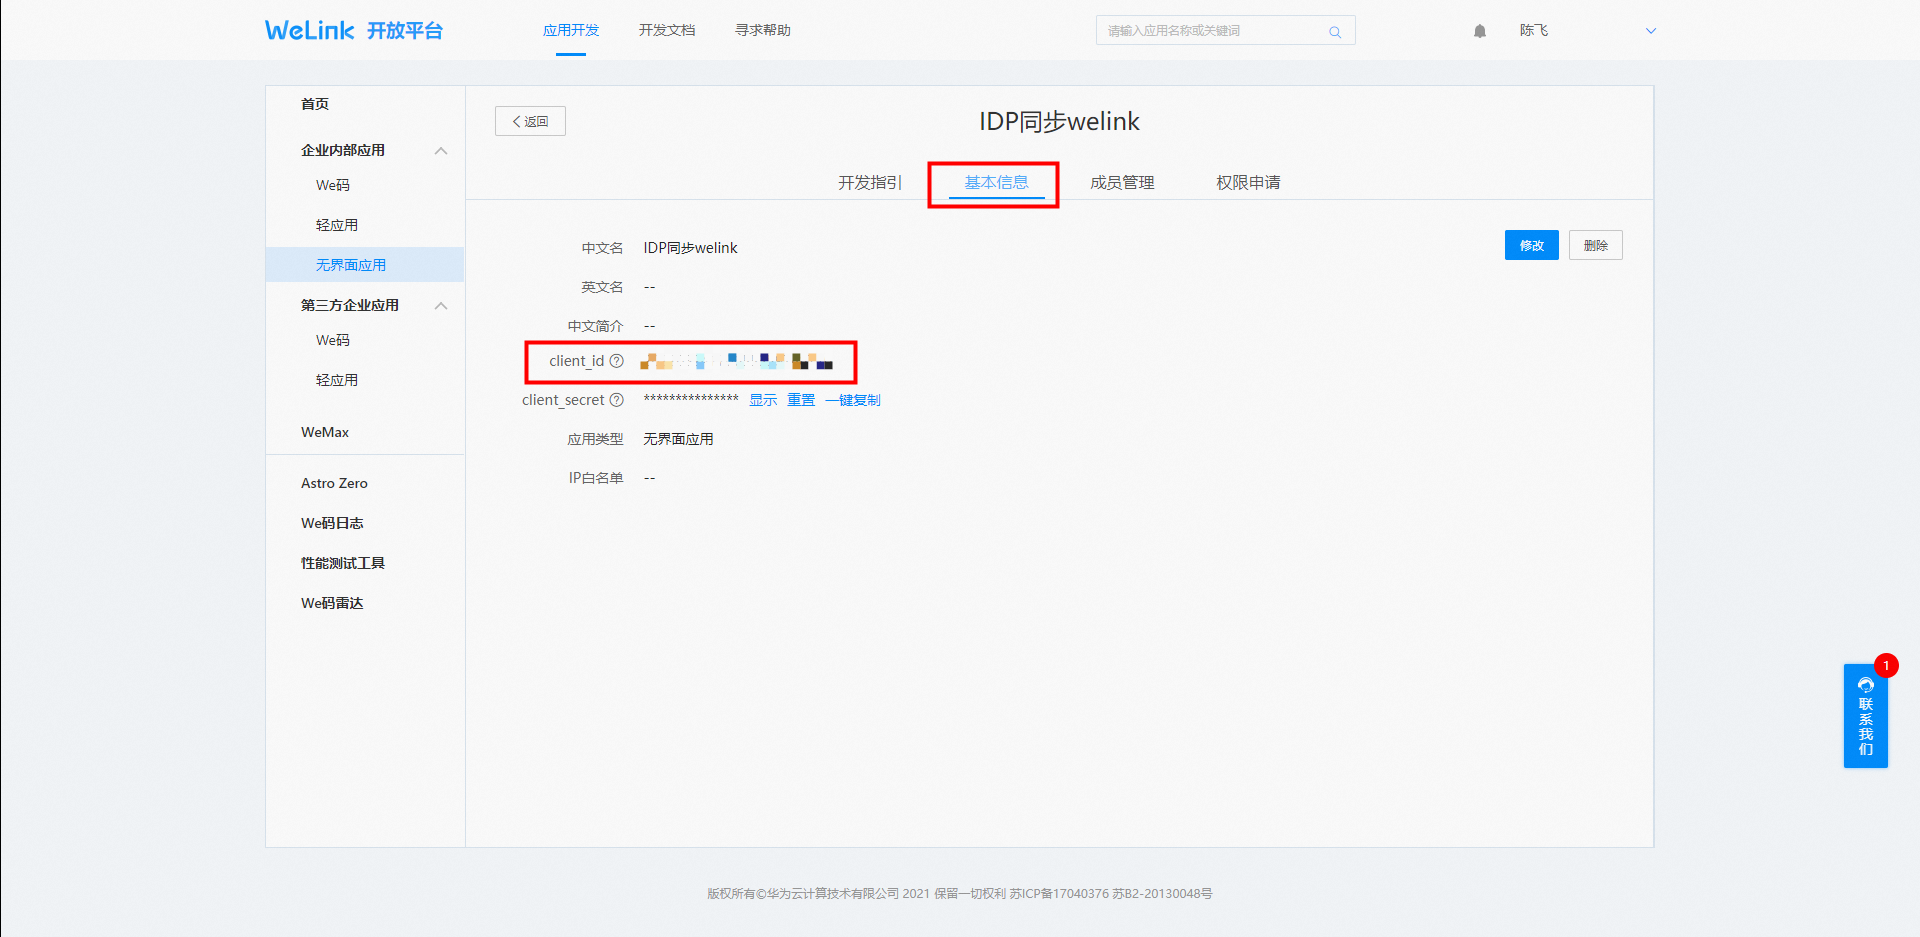The image size is (1920, 937).
Task: Open the 应用开发 top menu
Action: pos(571,30)
